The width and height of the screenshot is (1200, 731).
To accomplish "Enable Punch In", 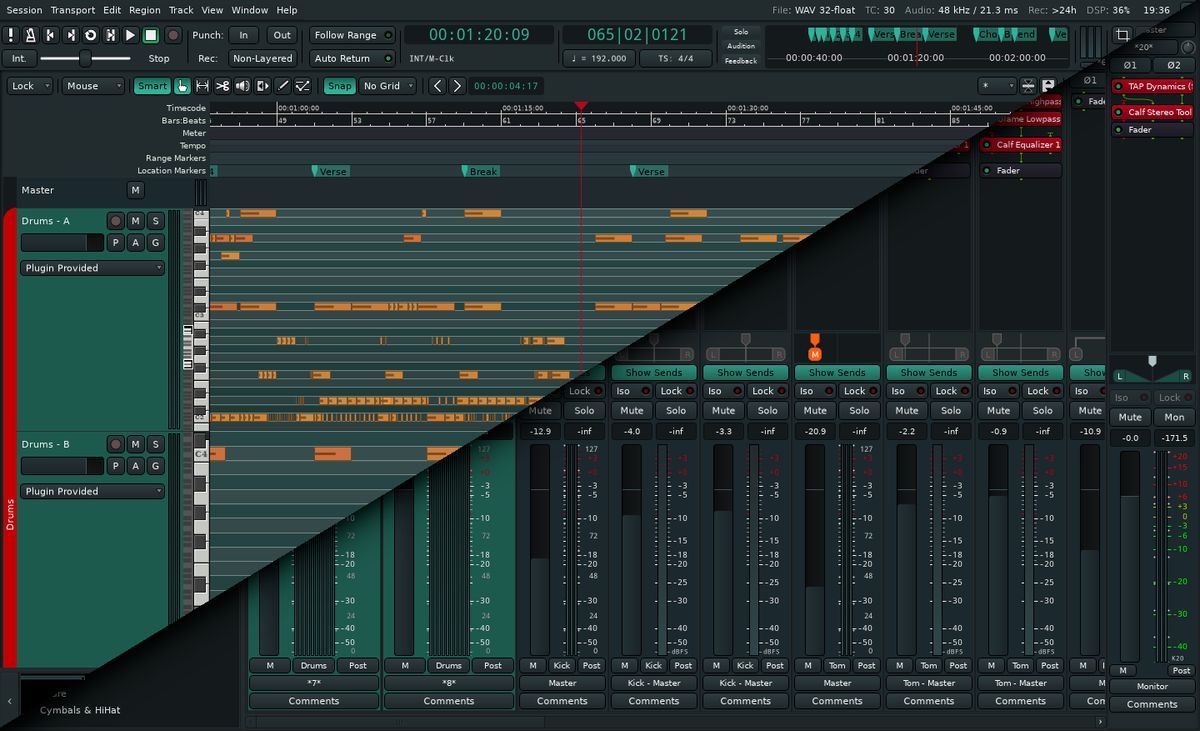I will point(243,35).
